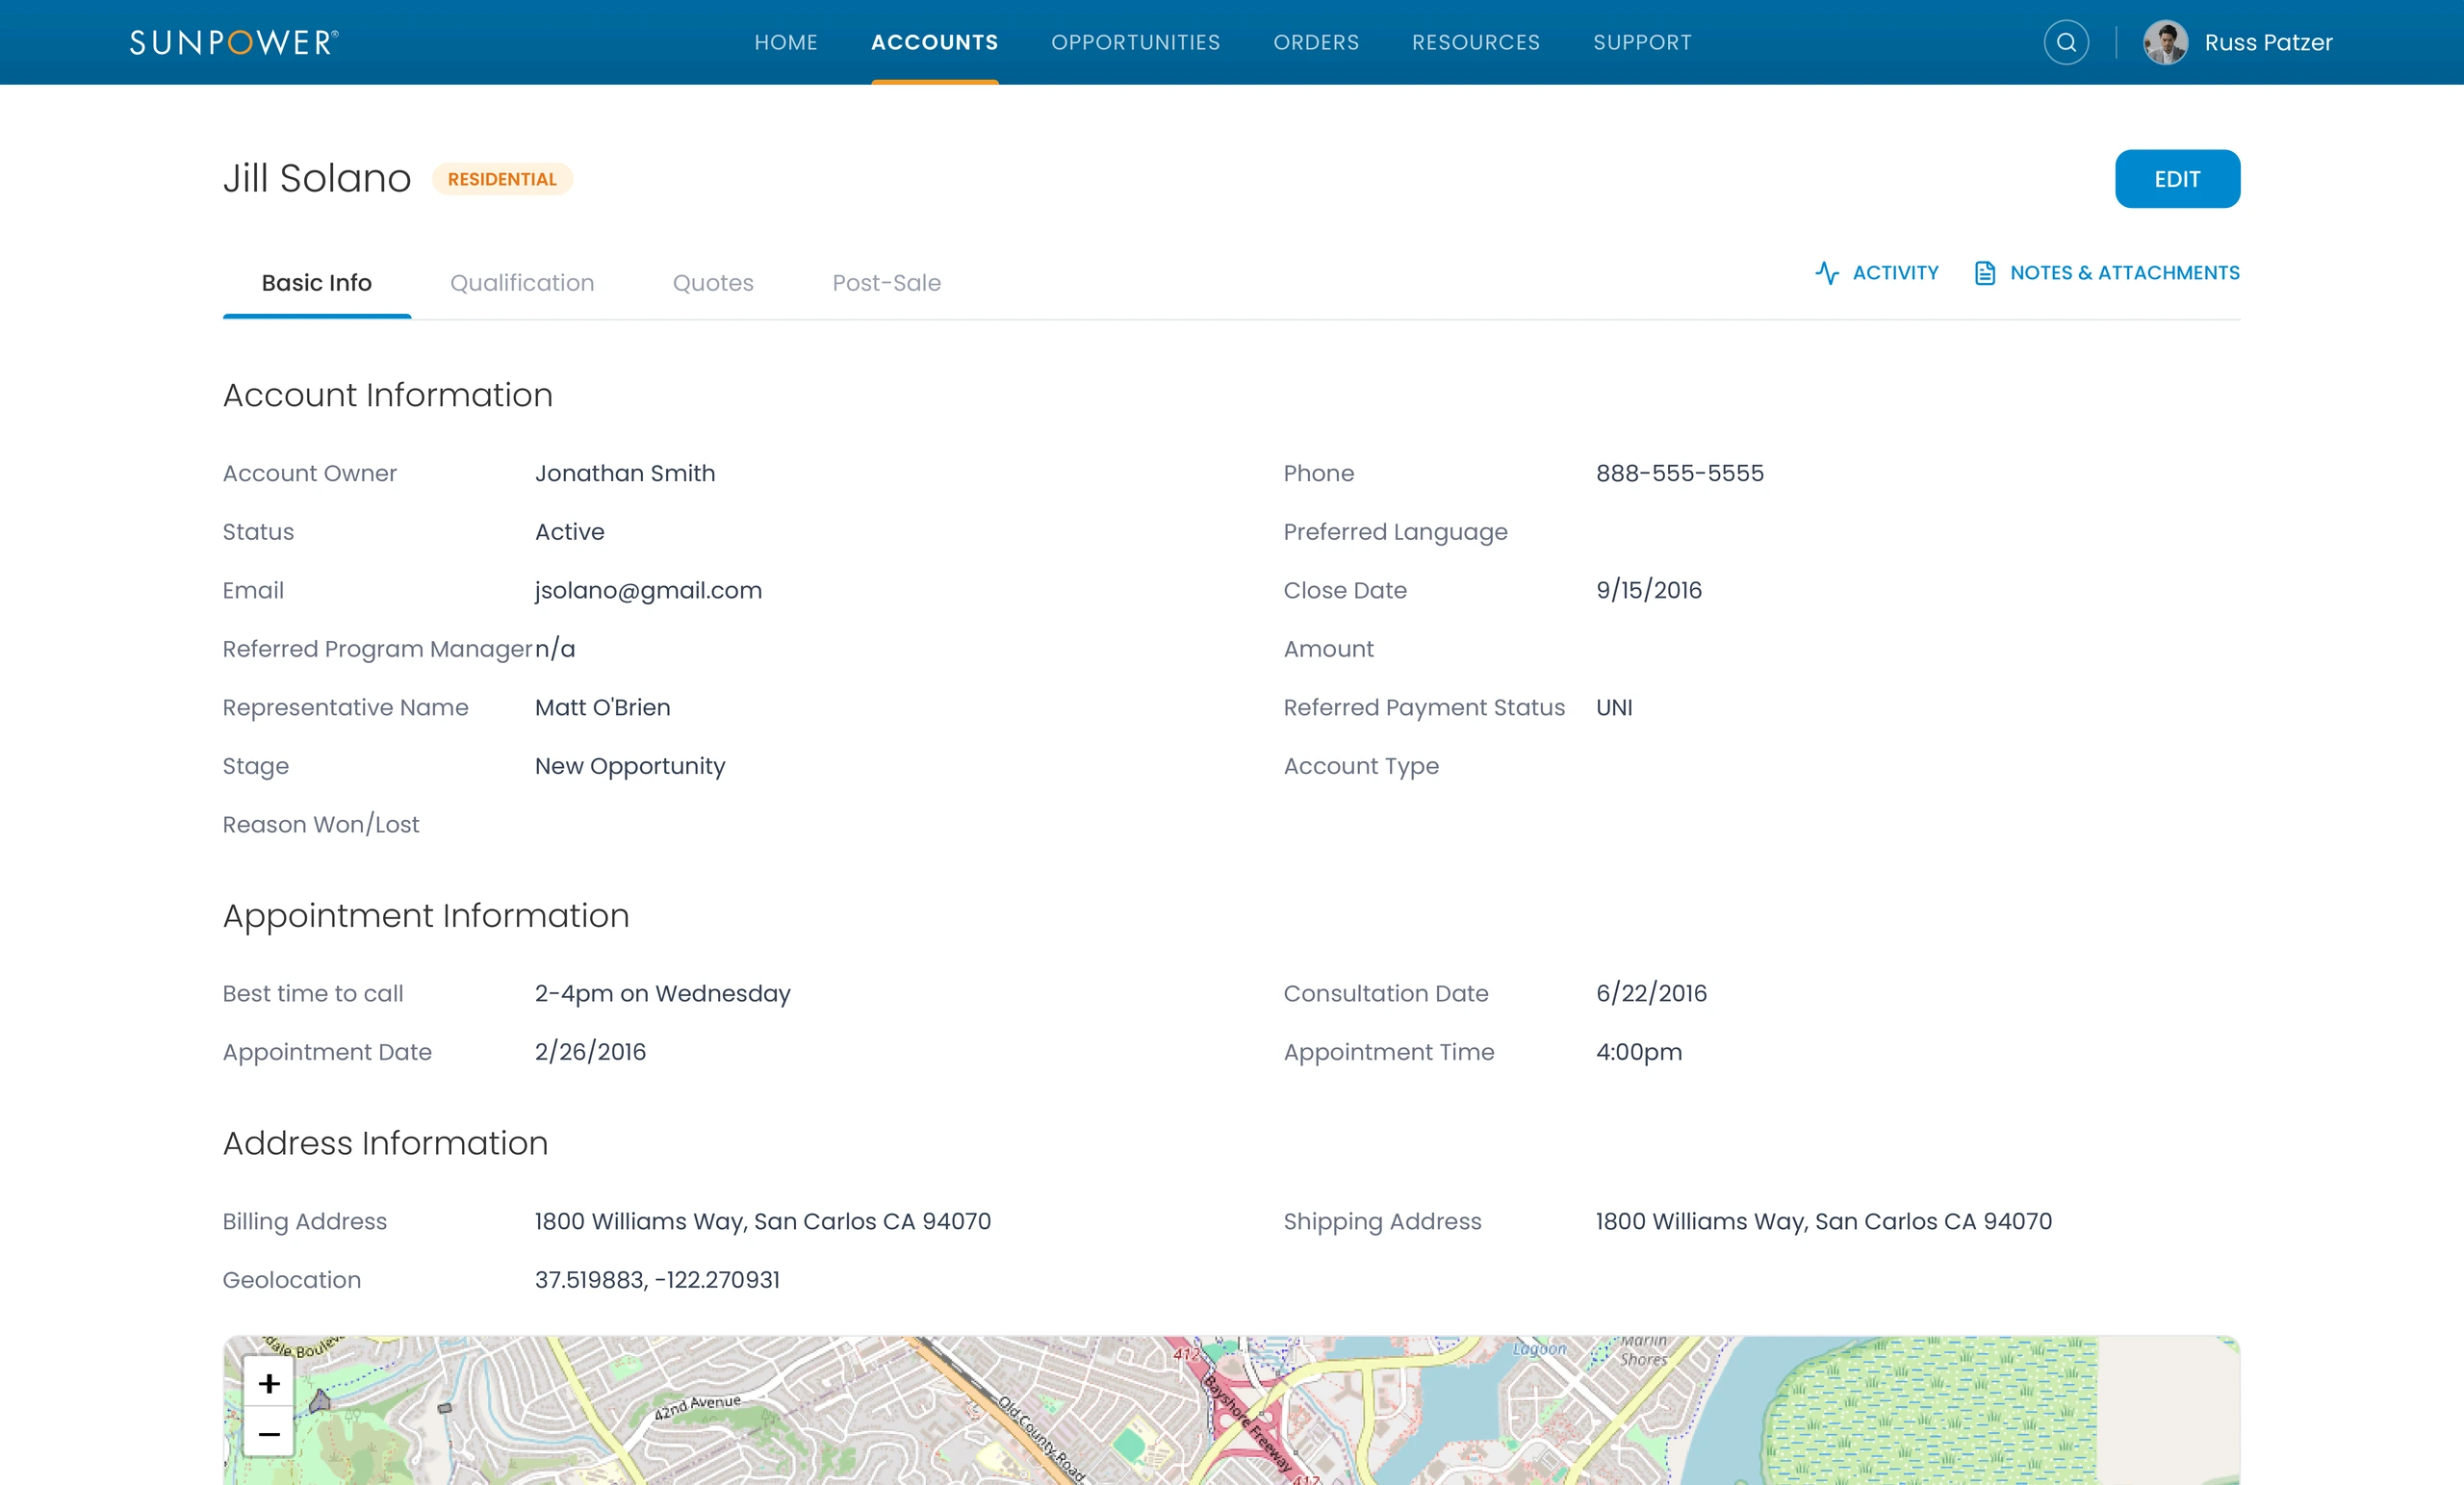This screenshot has width=2464, height=1485.
Task: Go to the Home menu
Action: pyautogui.click(x=786, y=42)
